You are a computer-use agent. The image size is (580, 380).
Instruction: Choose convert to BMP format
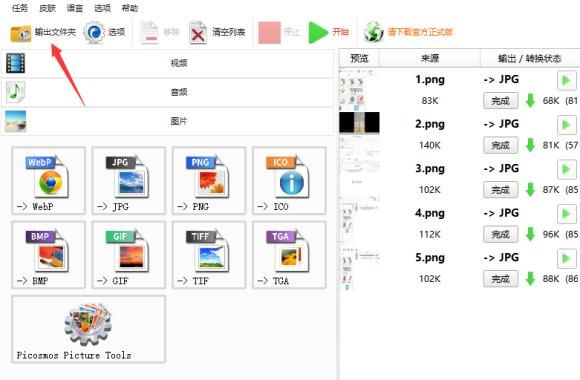point(48,255)
